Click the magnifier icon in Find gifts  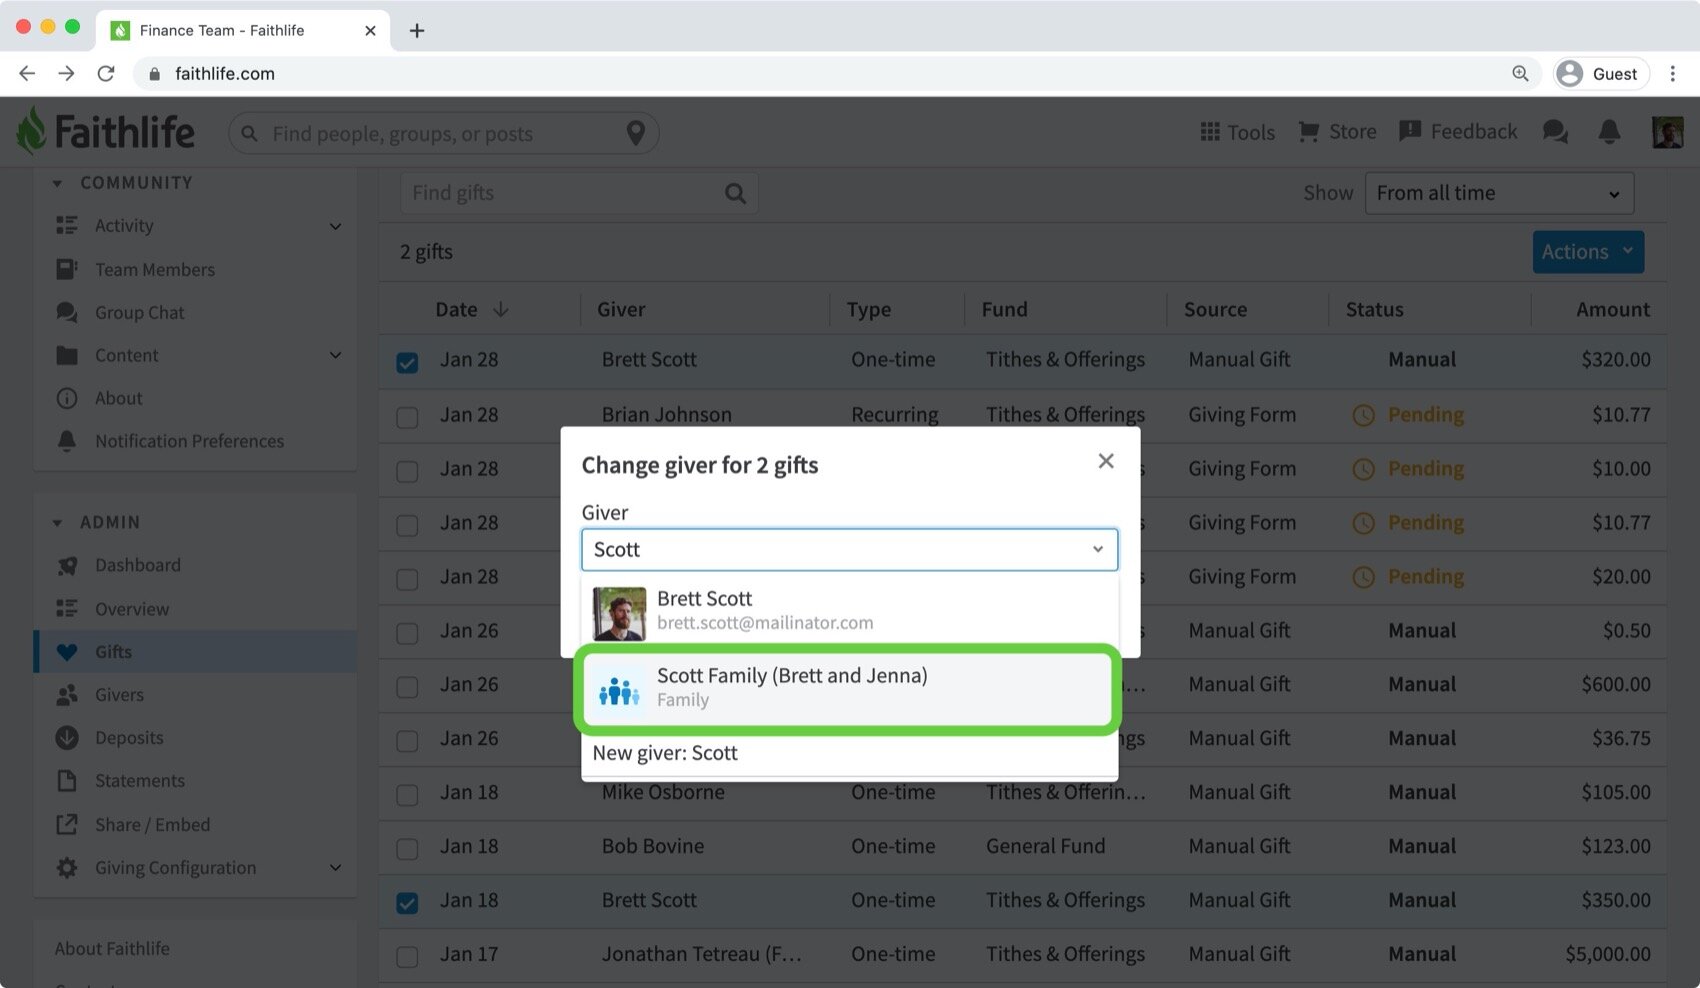pos(735,193)
